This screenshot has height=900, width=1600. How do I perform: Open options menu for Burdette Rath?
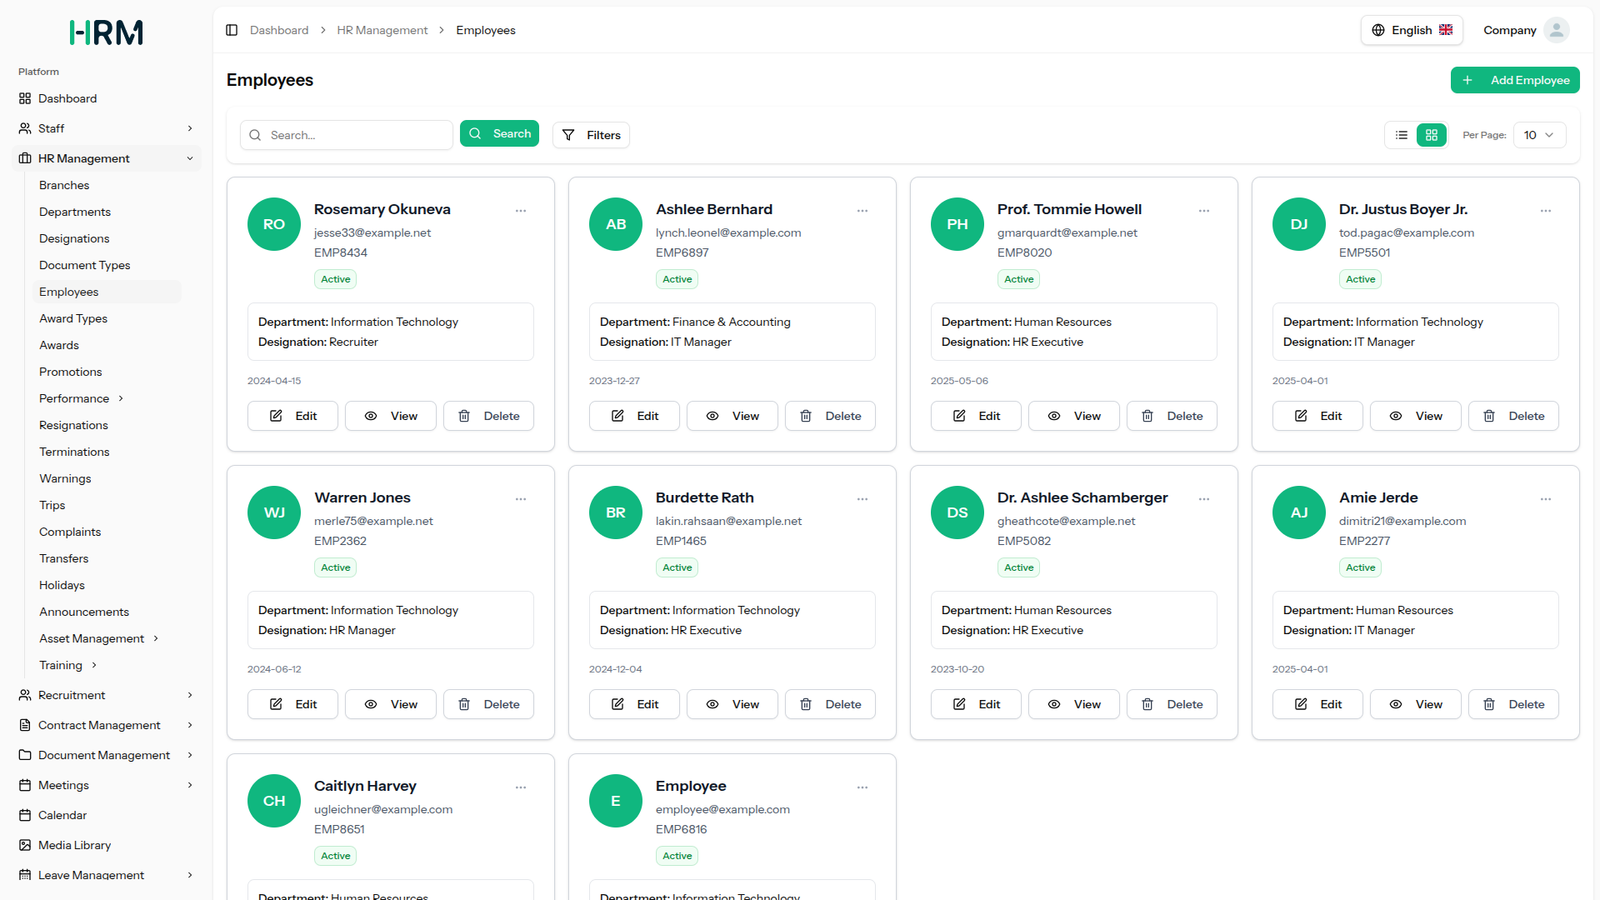(x=862, y=499)
